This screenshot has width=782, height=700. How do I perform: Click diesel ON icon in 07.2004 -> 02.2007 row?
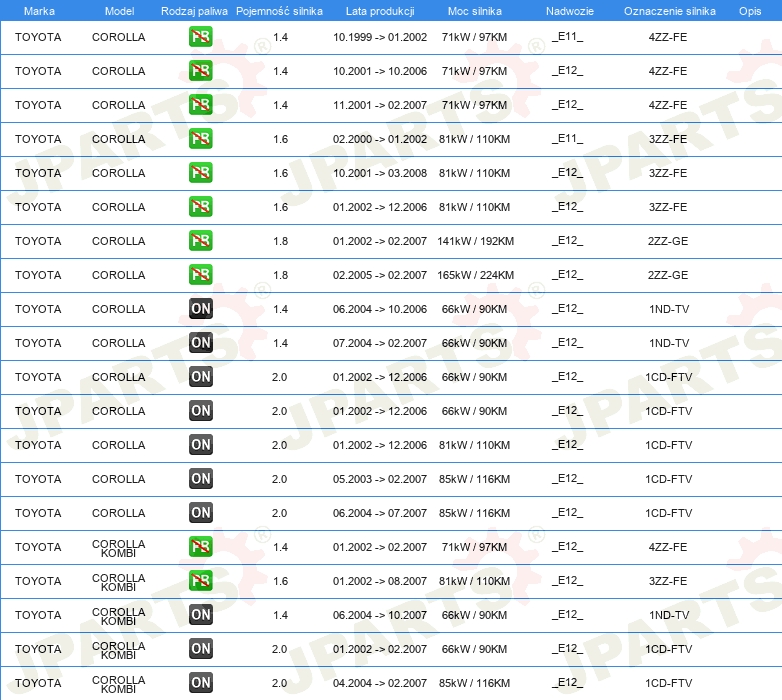(200, 343)
